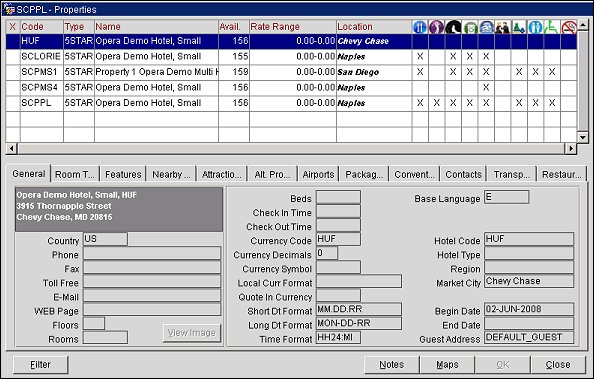594x379 pixels.
Task: Click the San Diego location cell
Action: click(x=374, y=72)
